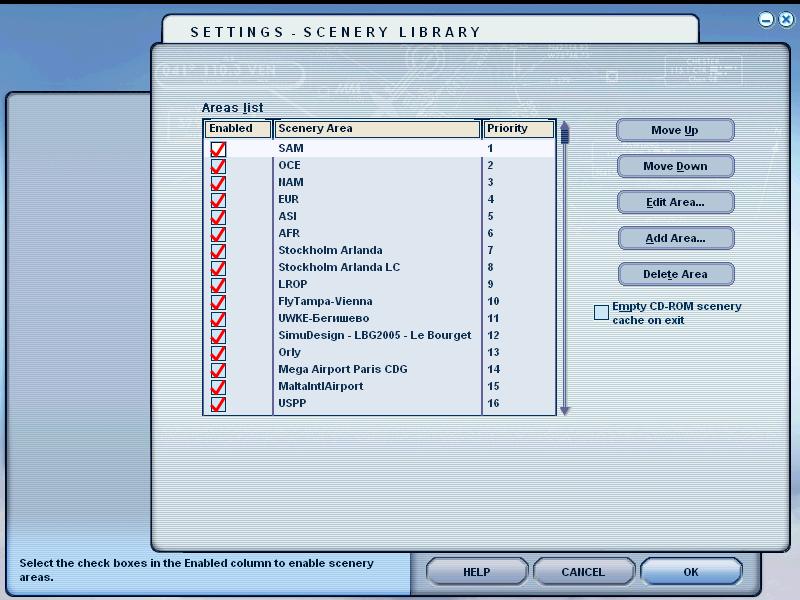Screen dimensions: 800x600
Task: Select the Stockholm Arlanda LC name
Action: (339, 267)
